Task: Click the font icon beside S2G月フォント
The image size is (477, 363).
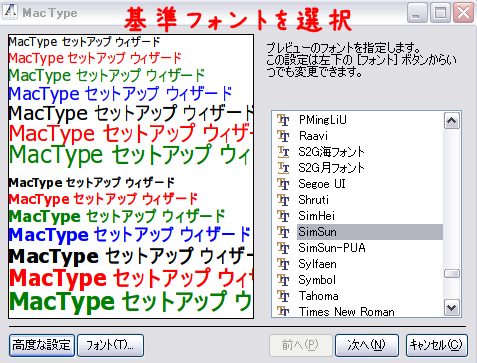Action: click(x=283, y=168)
